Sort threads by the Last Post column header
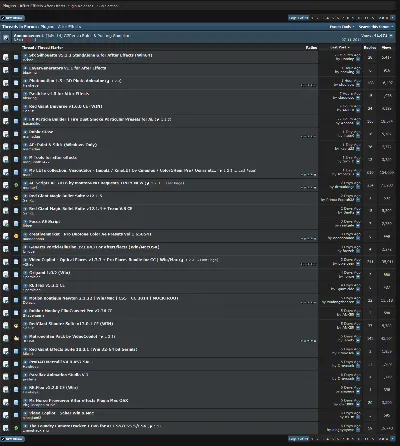 [x=339, y=48]
